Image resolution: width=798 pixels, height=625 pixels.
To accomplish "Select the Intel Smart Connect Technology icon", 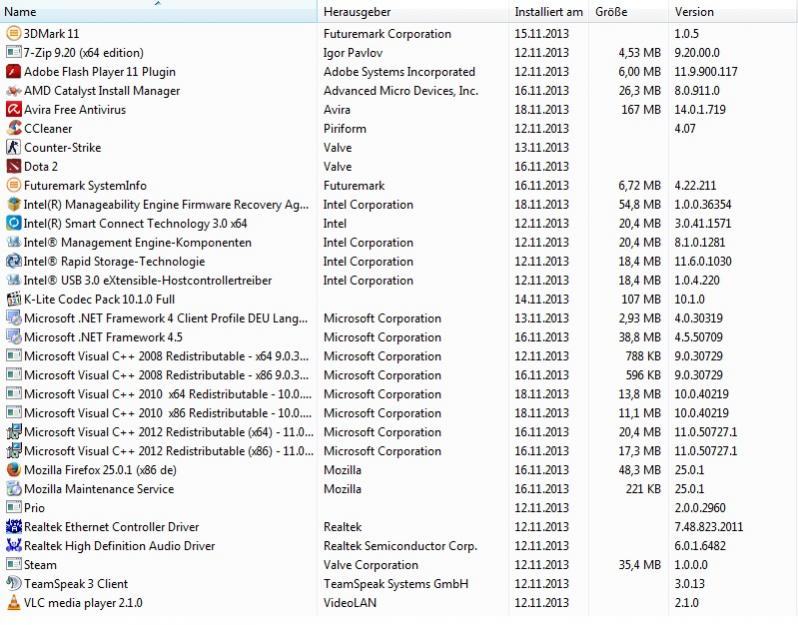I will [x=14, y=223].
